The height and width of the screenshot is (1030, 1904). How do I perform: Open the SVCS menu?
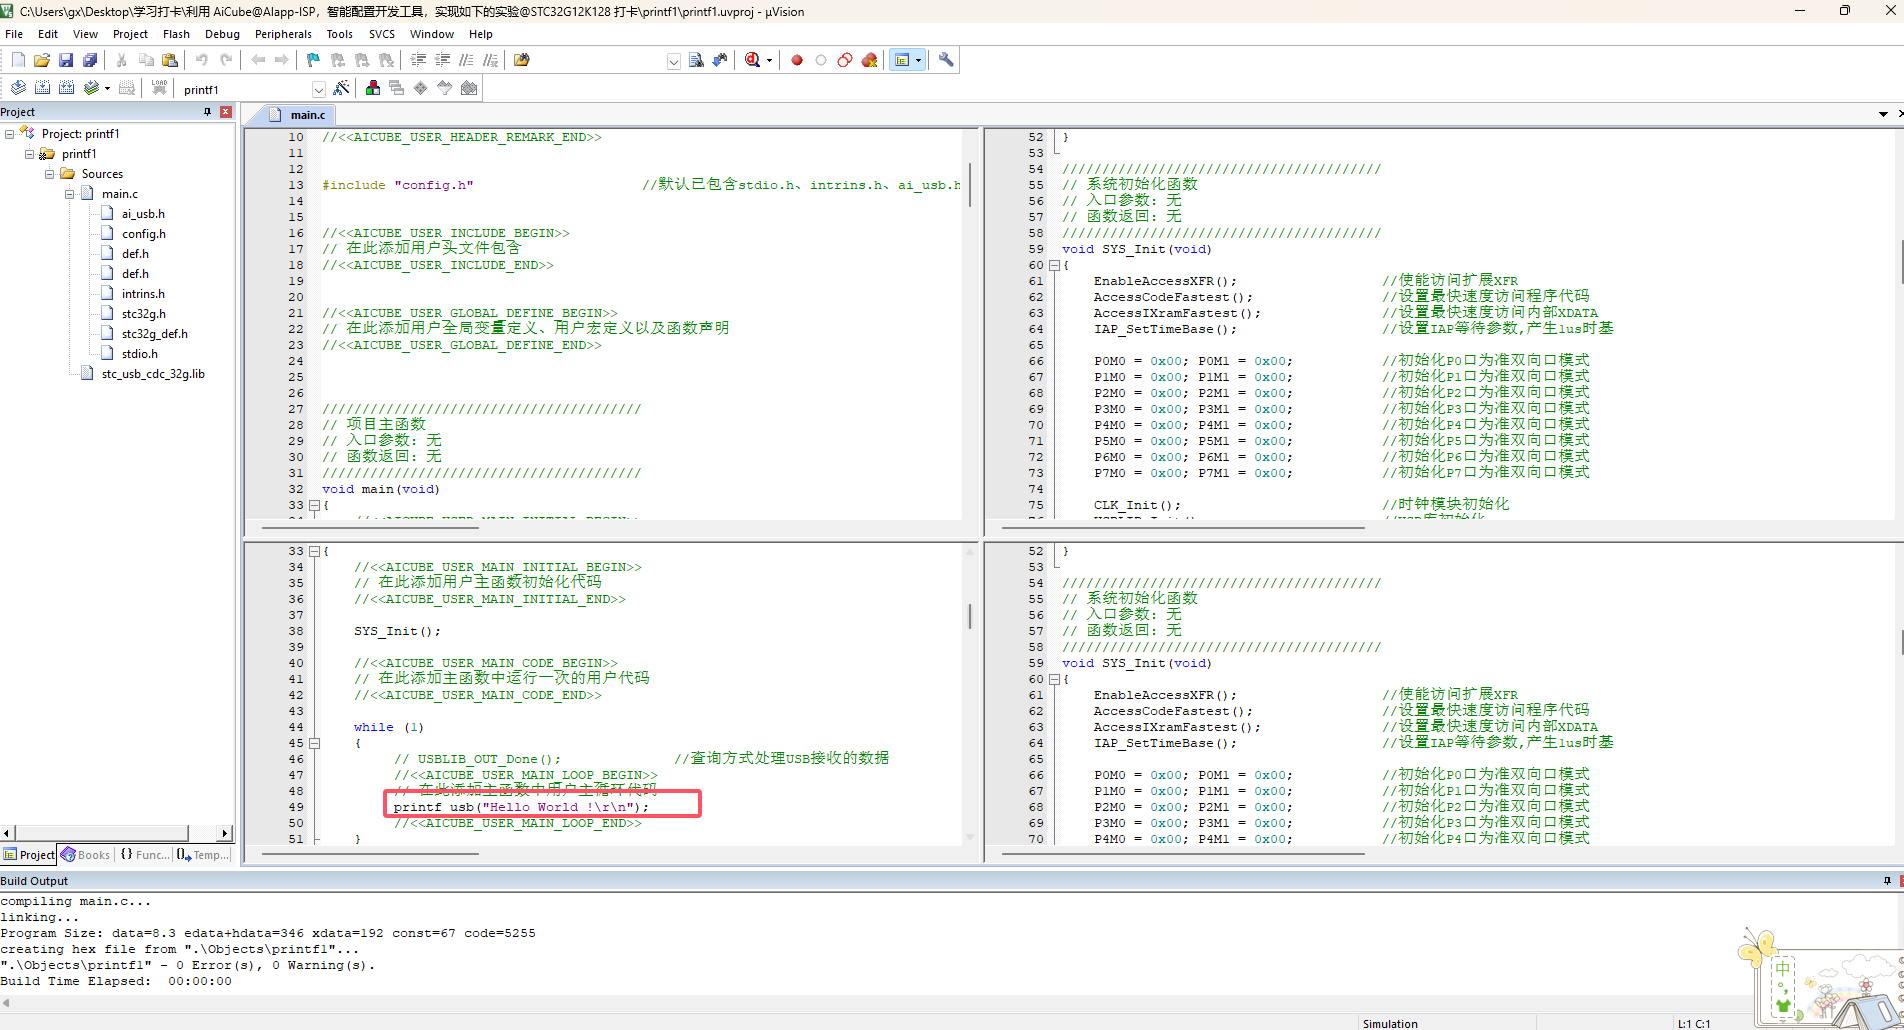click(382, 34)
